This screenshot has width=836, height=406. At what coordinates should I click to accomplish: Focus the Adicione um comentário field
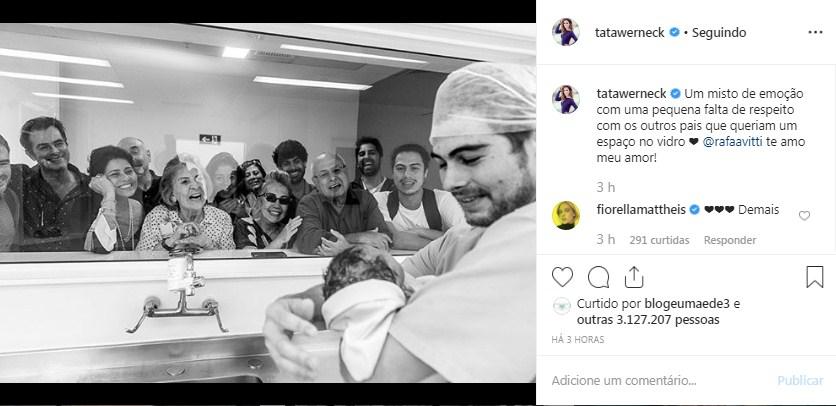[658, 381]
